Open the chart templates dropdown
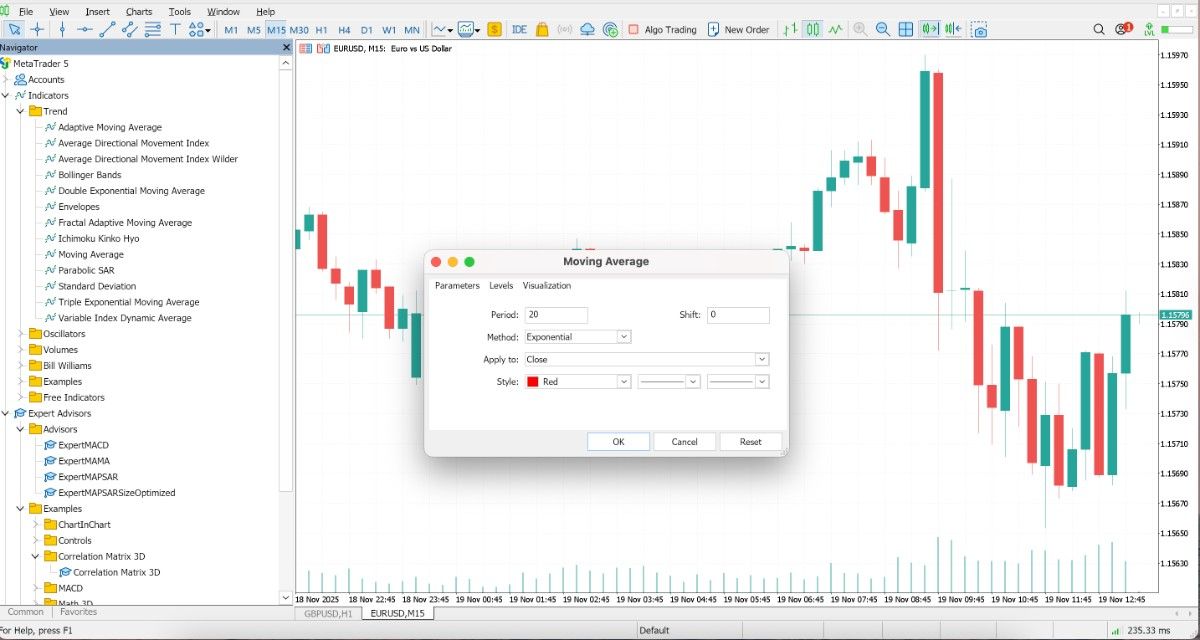 469,30
